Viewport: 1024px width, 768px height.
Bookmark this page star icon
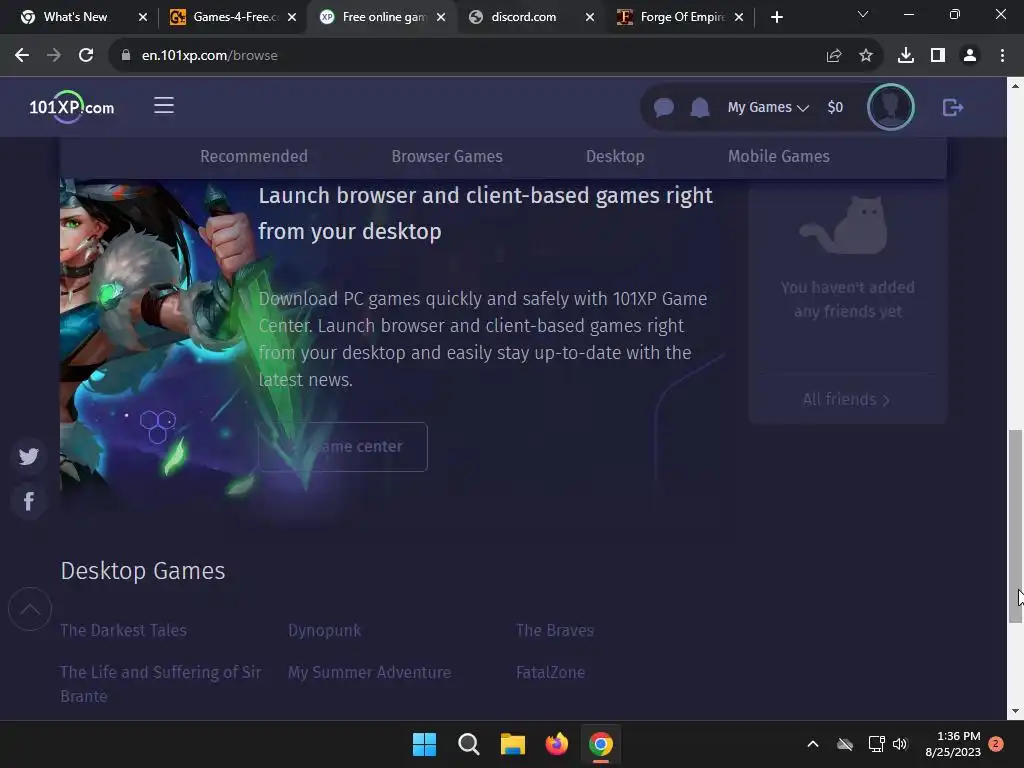click(866, 56)
